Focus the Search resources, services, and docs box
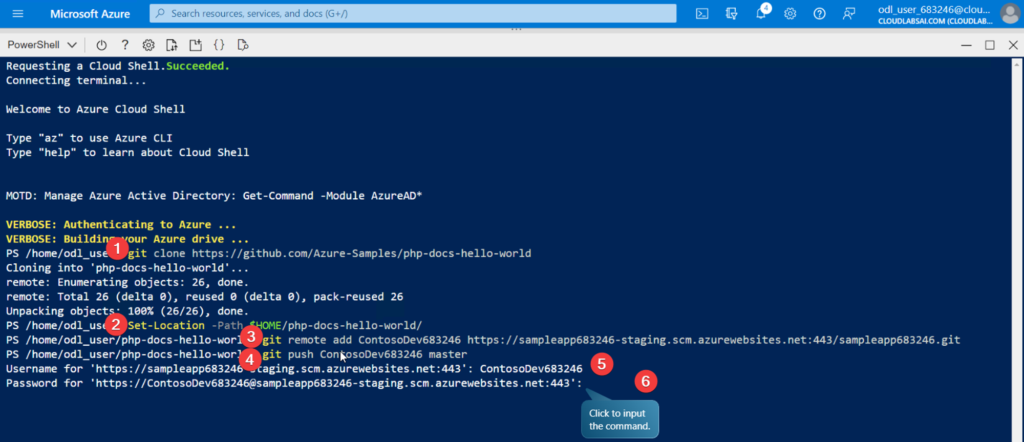This screenshot has height=442, width=1024. coord(413,13)
